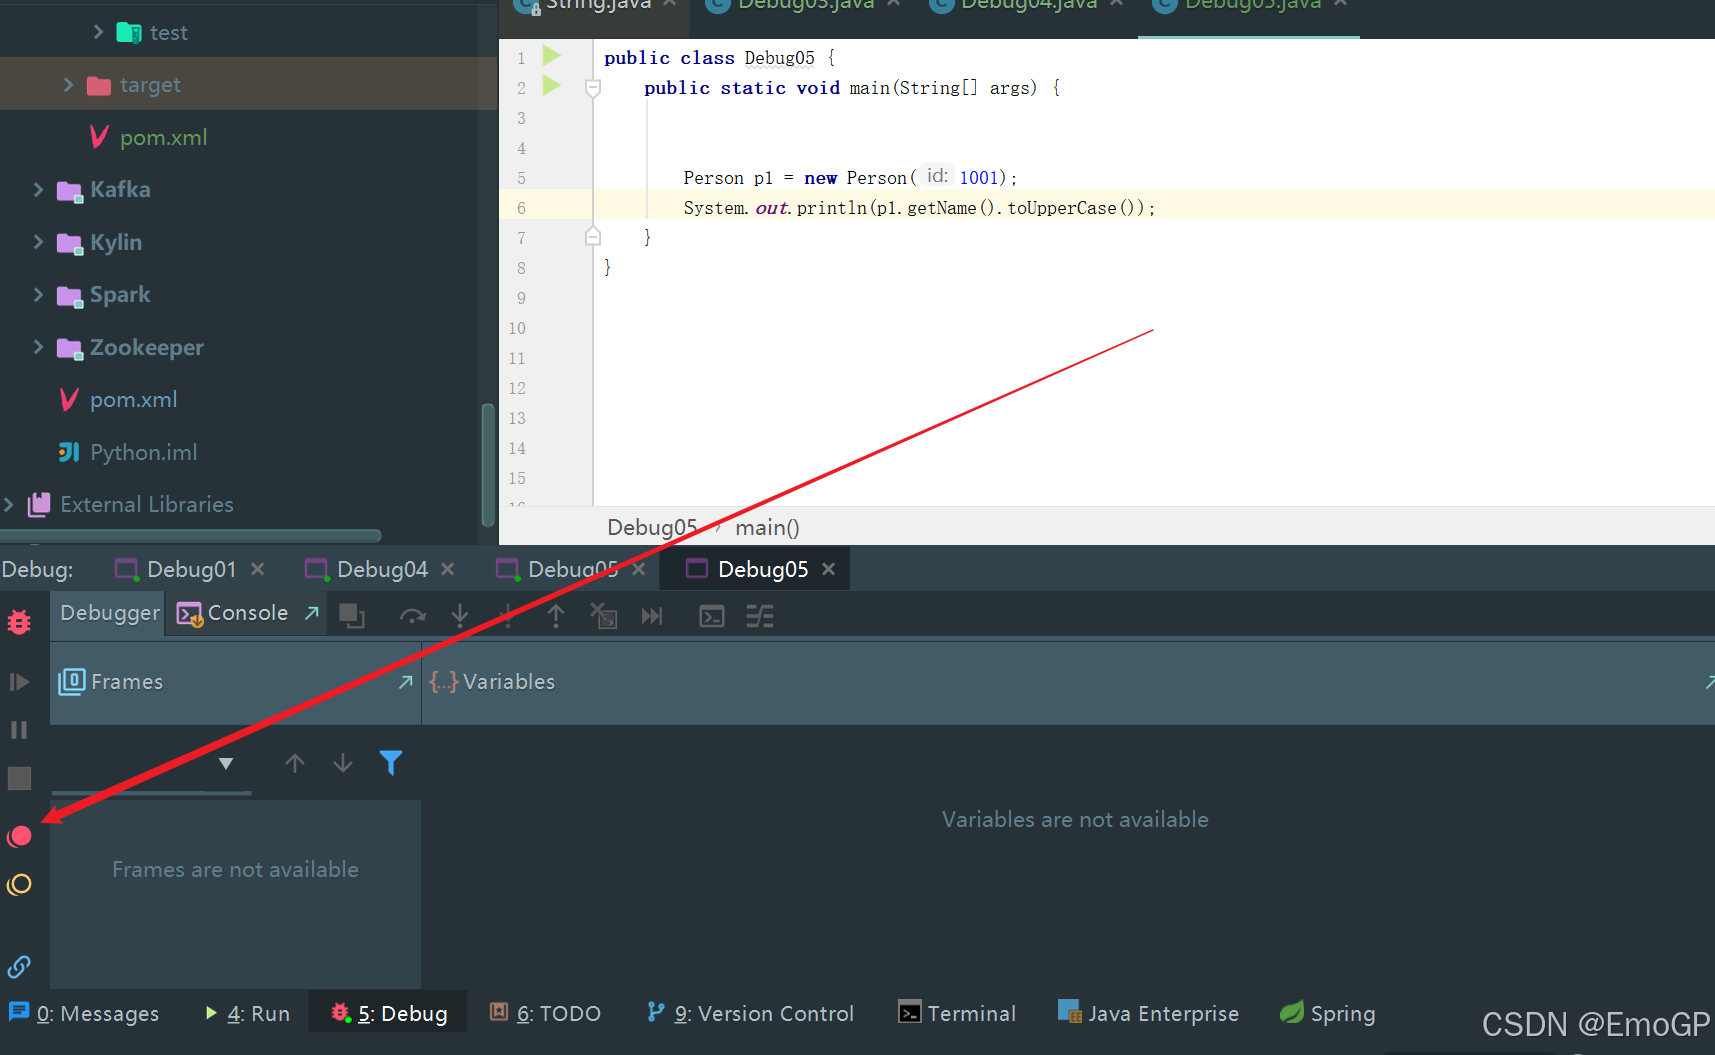Expand the test folder
The image size is (1715, 1055).
[x=98, y=33]
